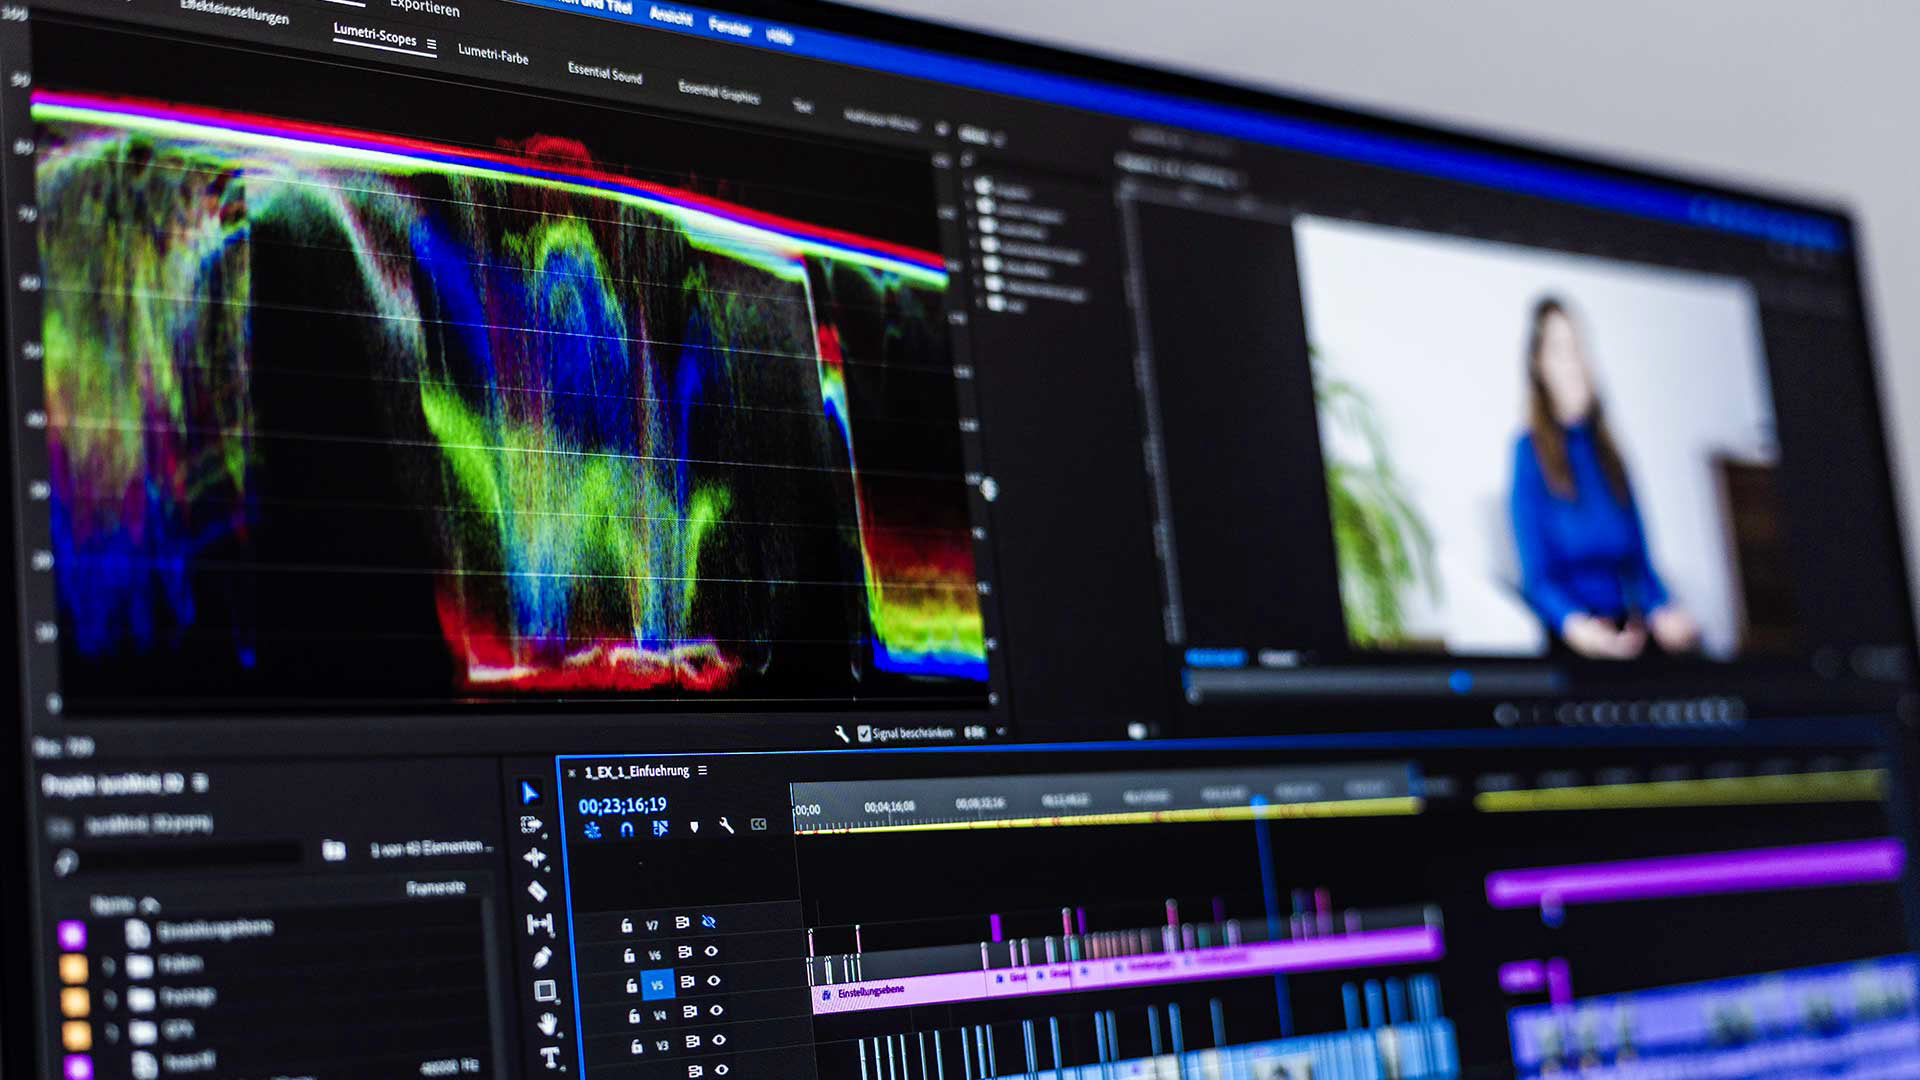Click the timeline ruler at 00;04;16;08
Image resolution: width=1920 pixels, height=1080 pixels.
[889, 806]
